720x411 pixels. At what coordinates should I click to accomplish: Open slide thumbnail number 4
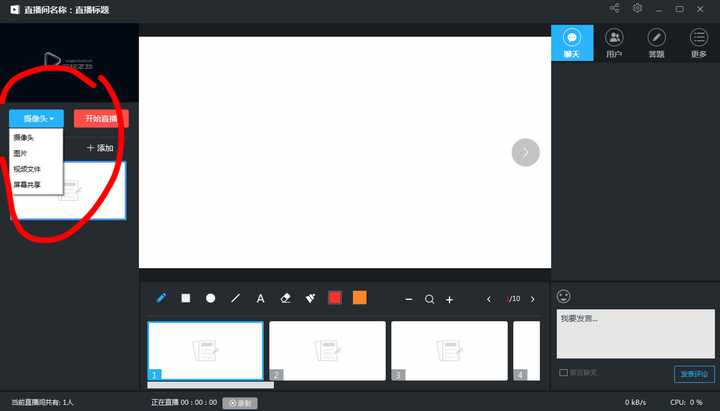(527, 351)
